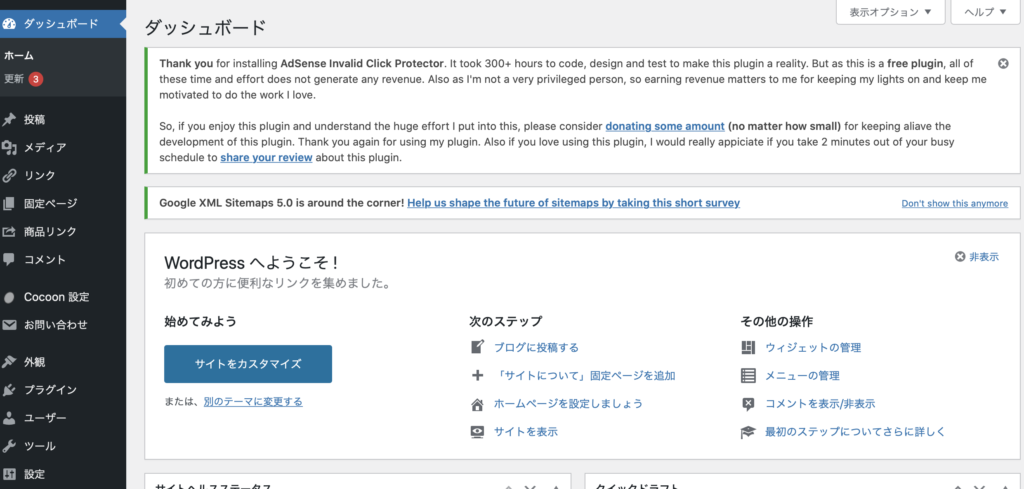Click the share icon next to 商品リンク
This screenshot has height=489, width=1024.
tap(8, 232)
